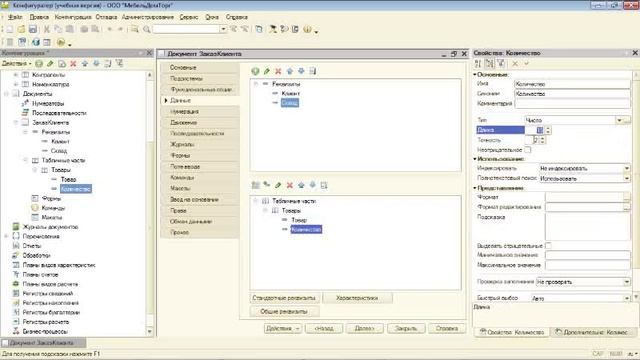Click the Общие реквизиты button
The width and height of the screenshot is (640, 360).
coord(284,311)
